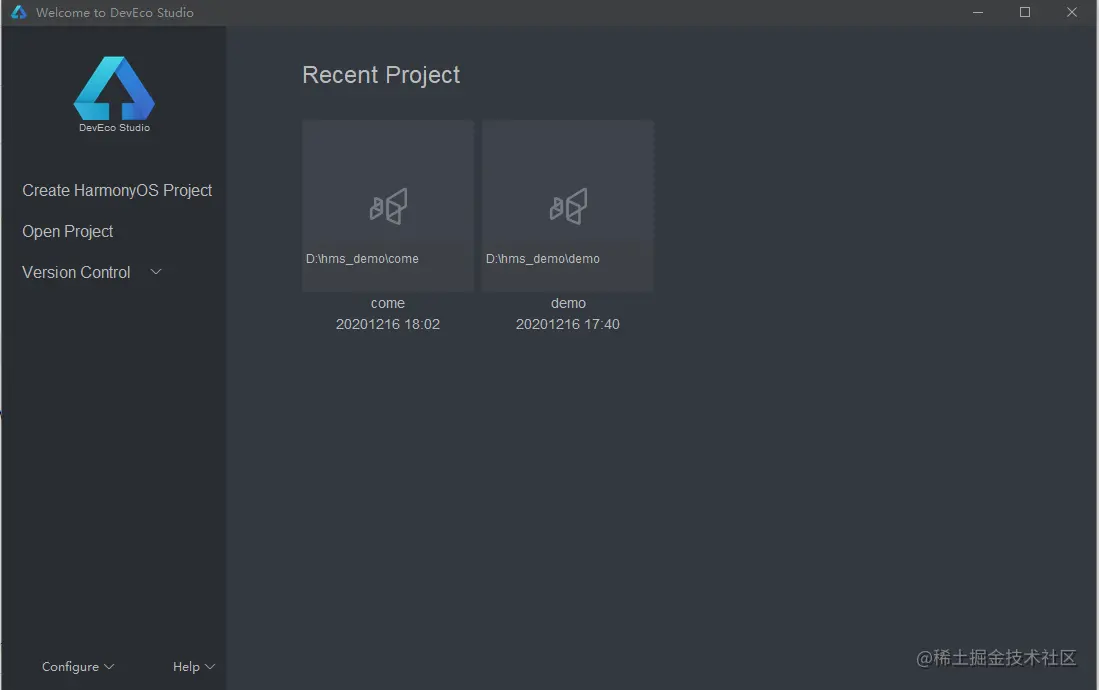Choose Open Project in sidebar
Viewport: 1099px width, 690px height.
[x=67, y=231]
